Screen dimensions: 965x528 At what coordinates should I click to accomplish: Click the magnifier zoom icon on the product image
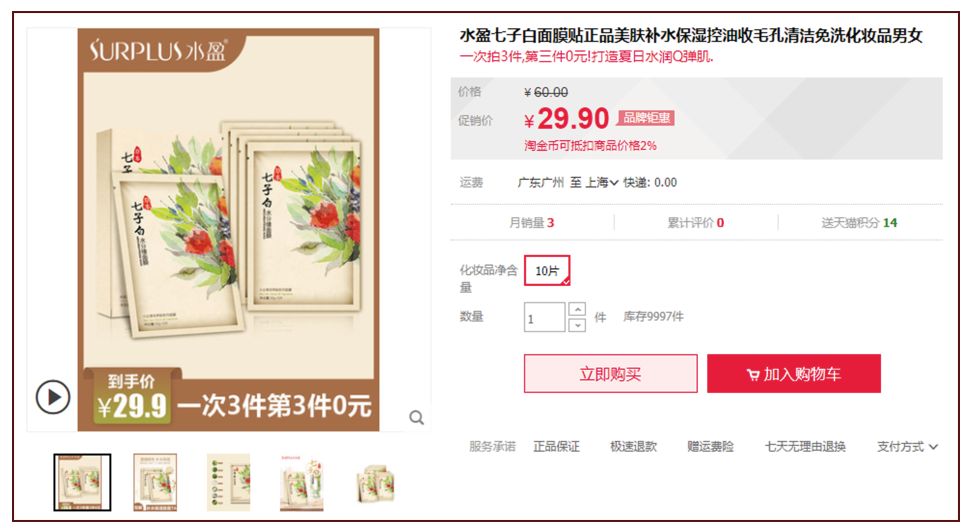pyautogui.click(x=417, y=418)
